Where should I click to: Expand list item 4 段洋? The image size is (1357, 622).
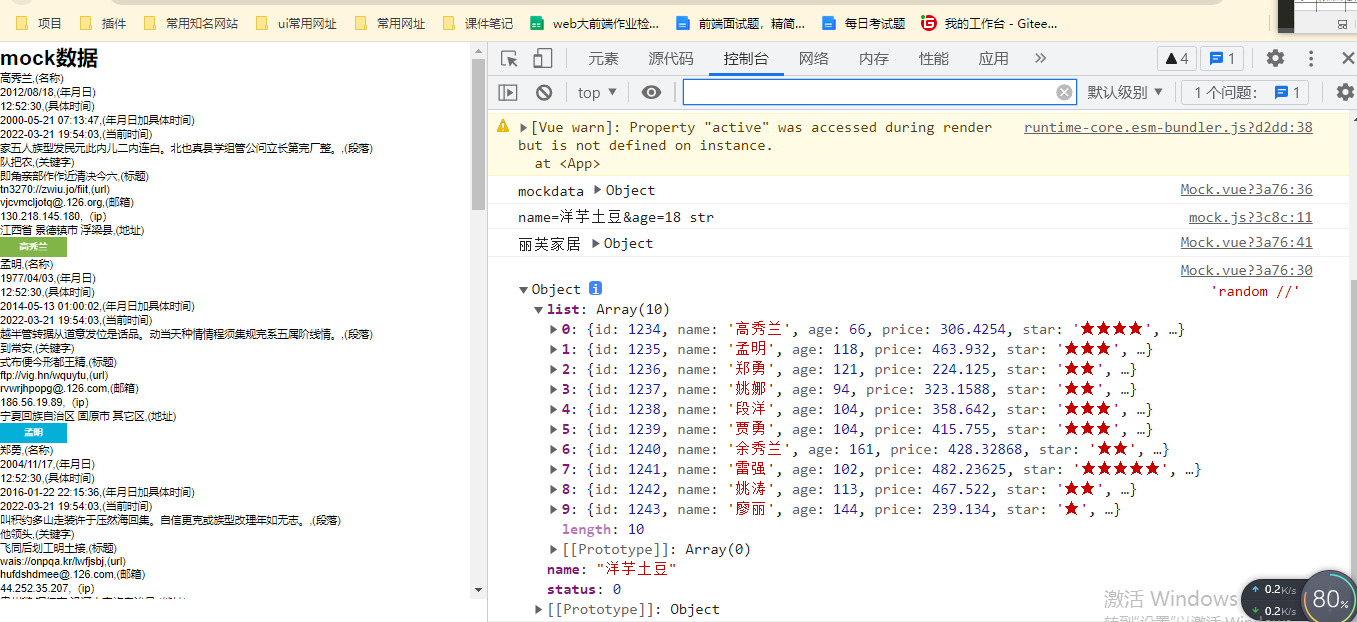(554, 410)
